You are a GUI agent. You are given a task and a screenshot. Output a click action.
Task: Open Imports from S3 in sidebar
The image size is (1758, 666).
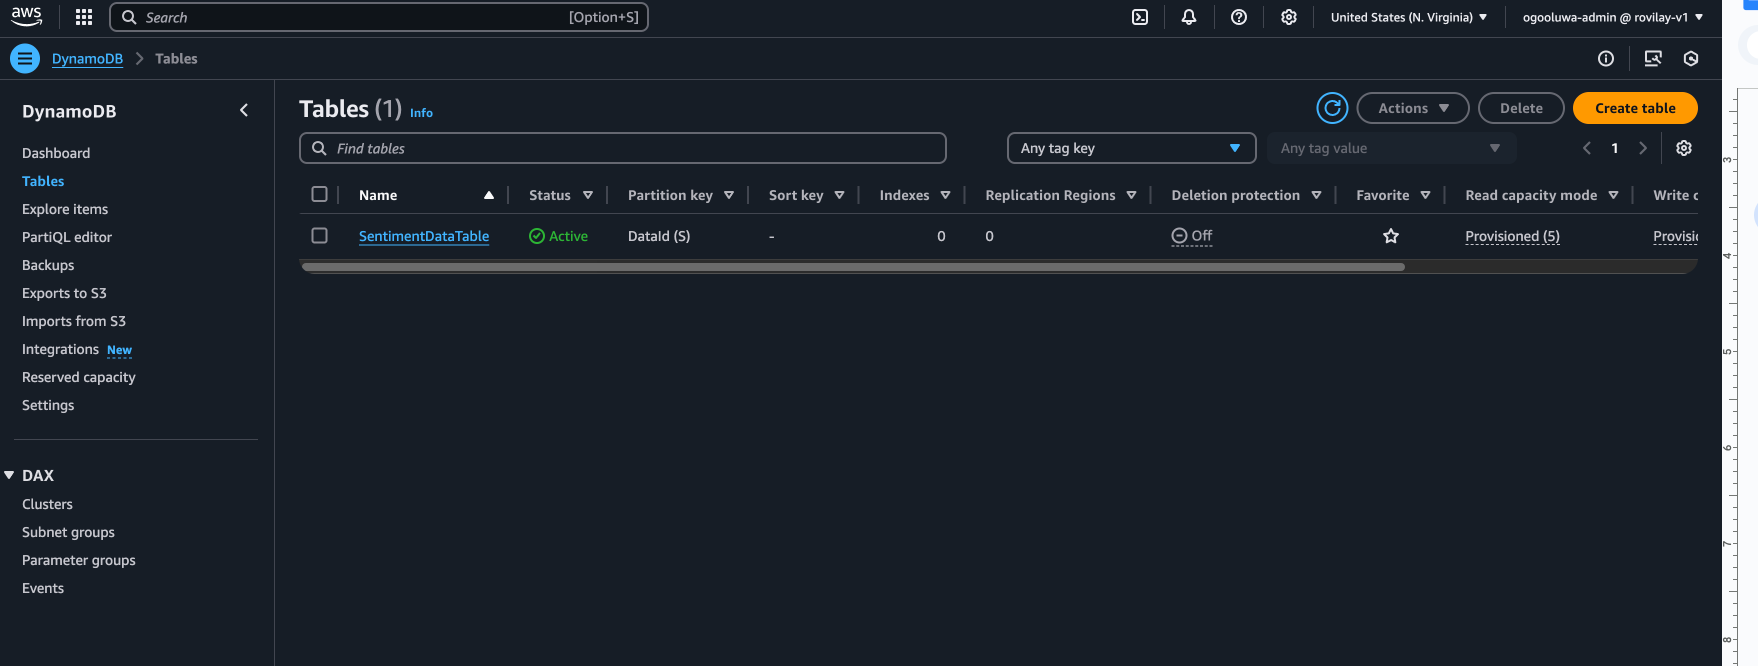coord(74,321)
